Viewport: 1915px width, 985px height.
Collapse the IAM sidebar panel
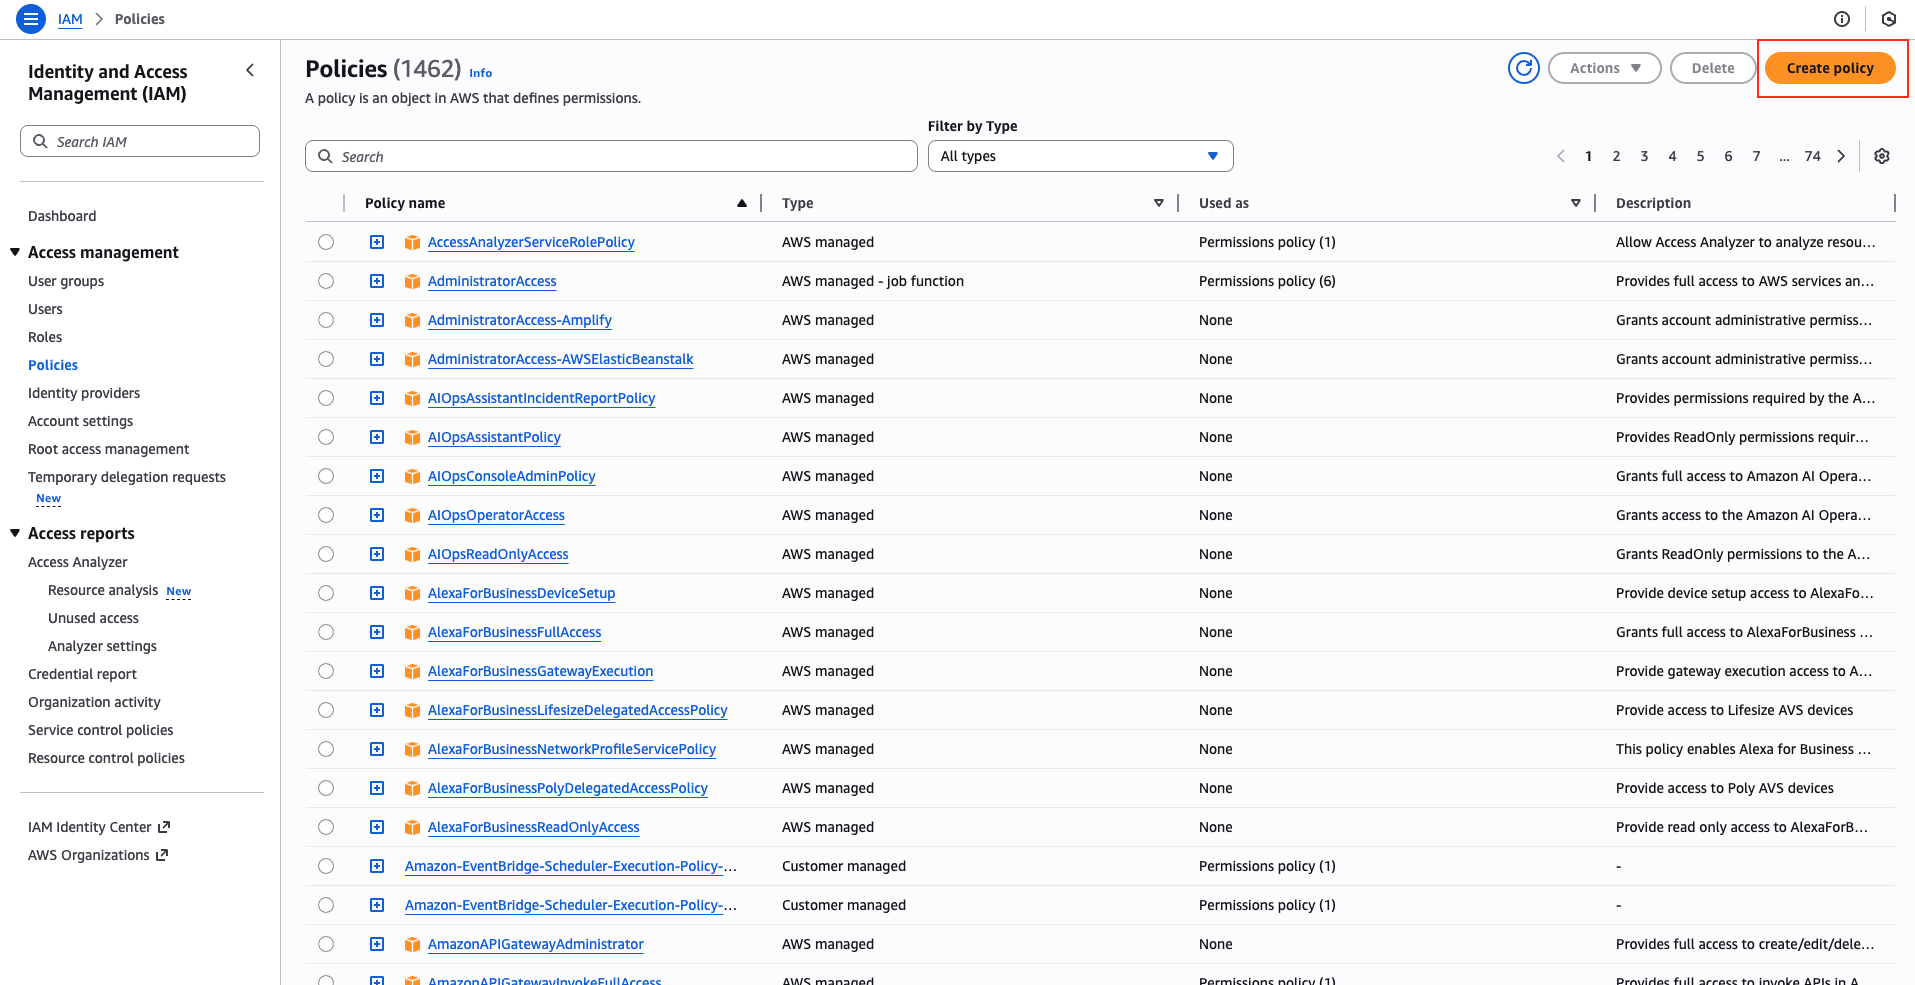pos(250,70)
